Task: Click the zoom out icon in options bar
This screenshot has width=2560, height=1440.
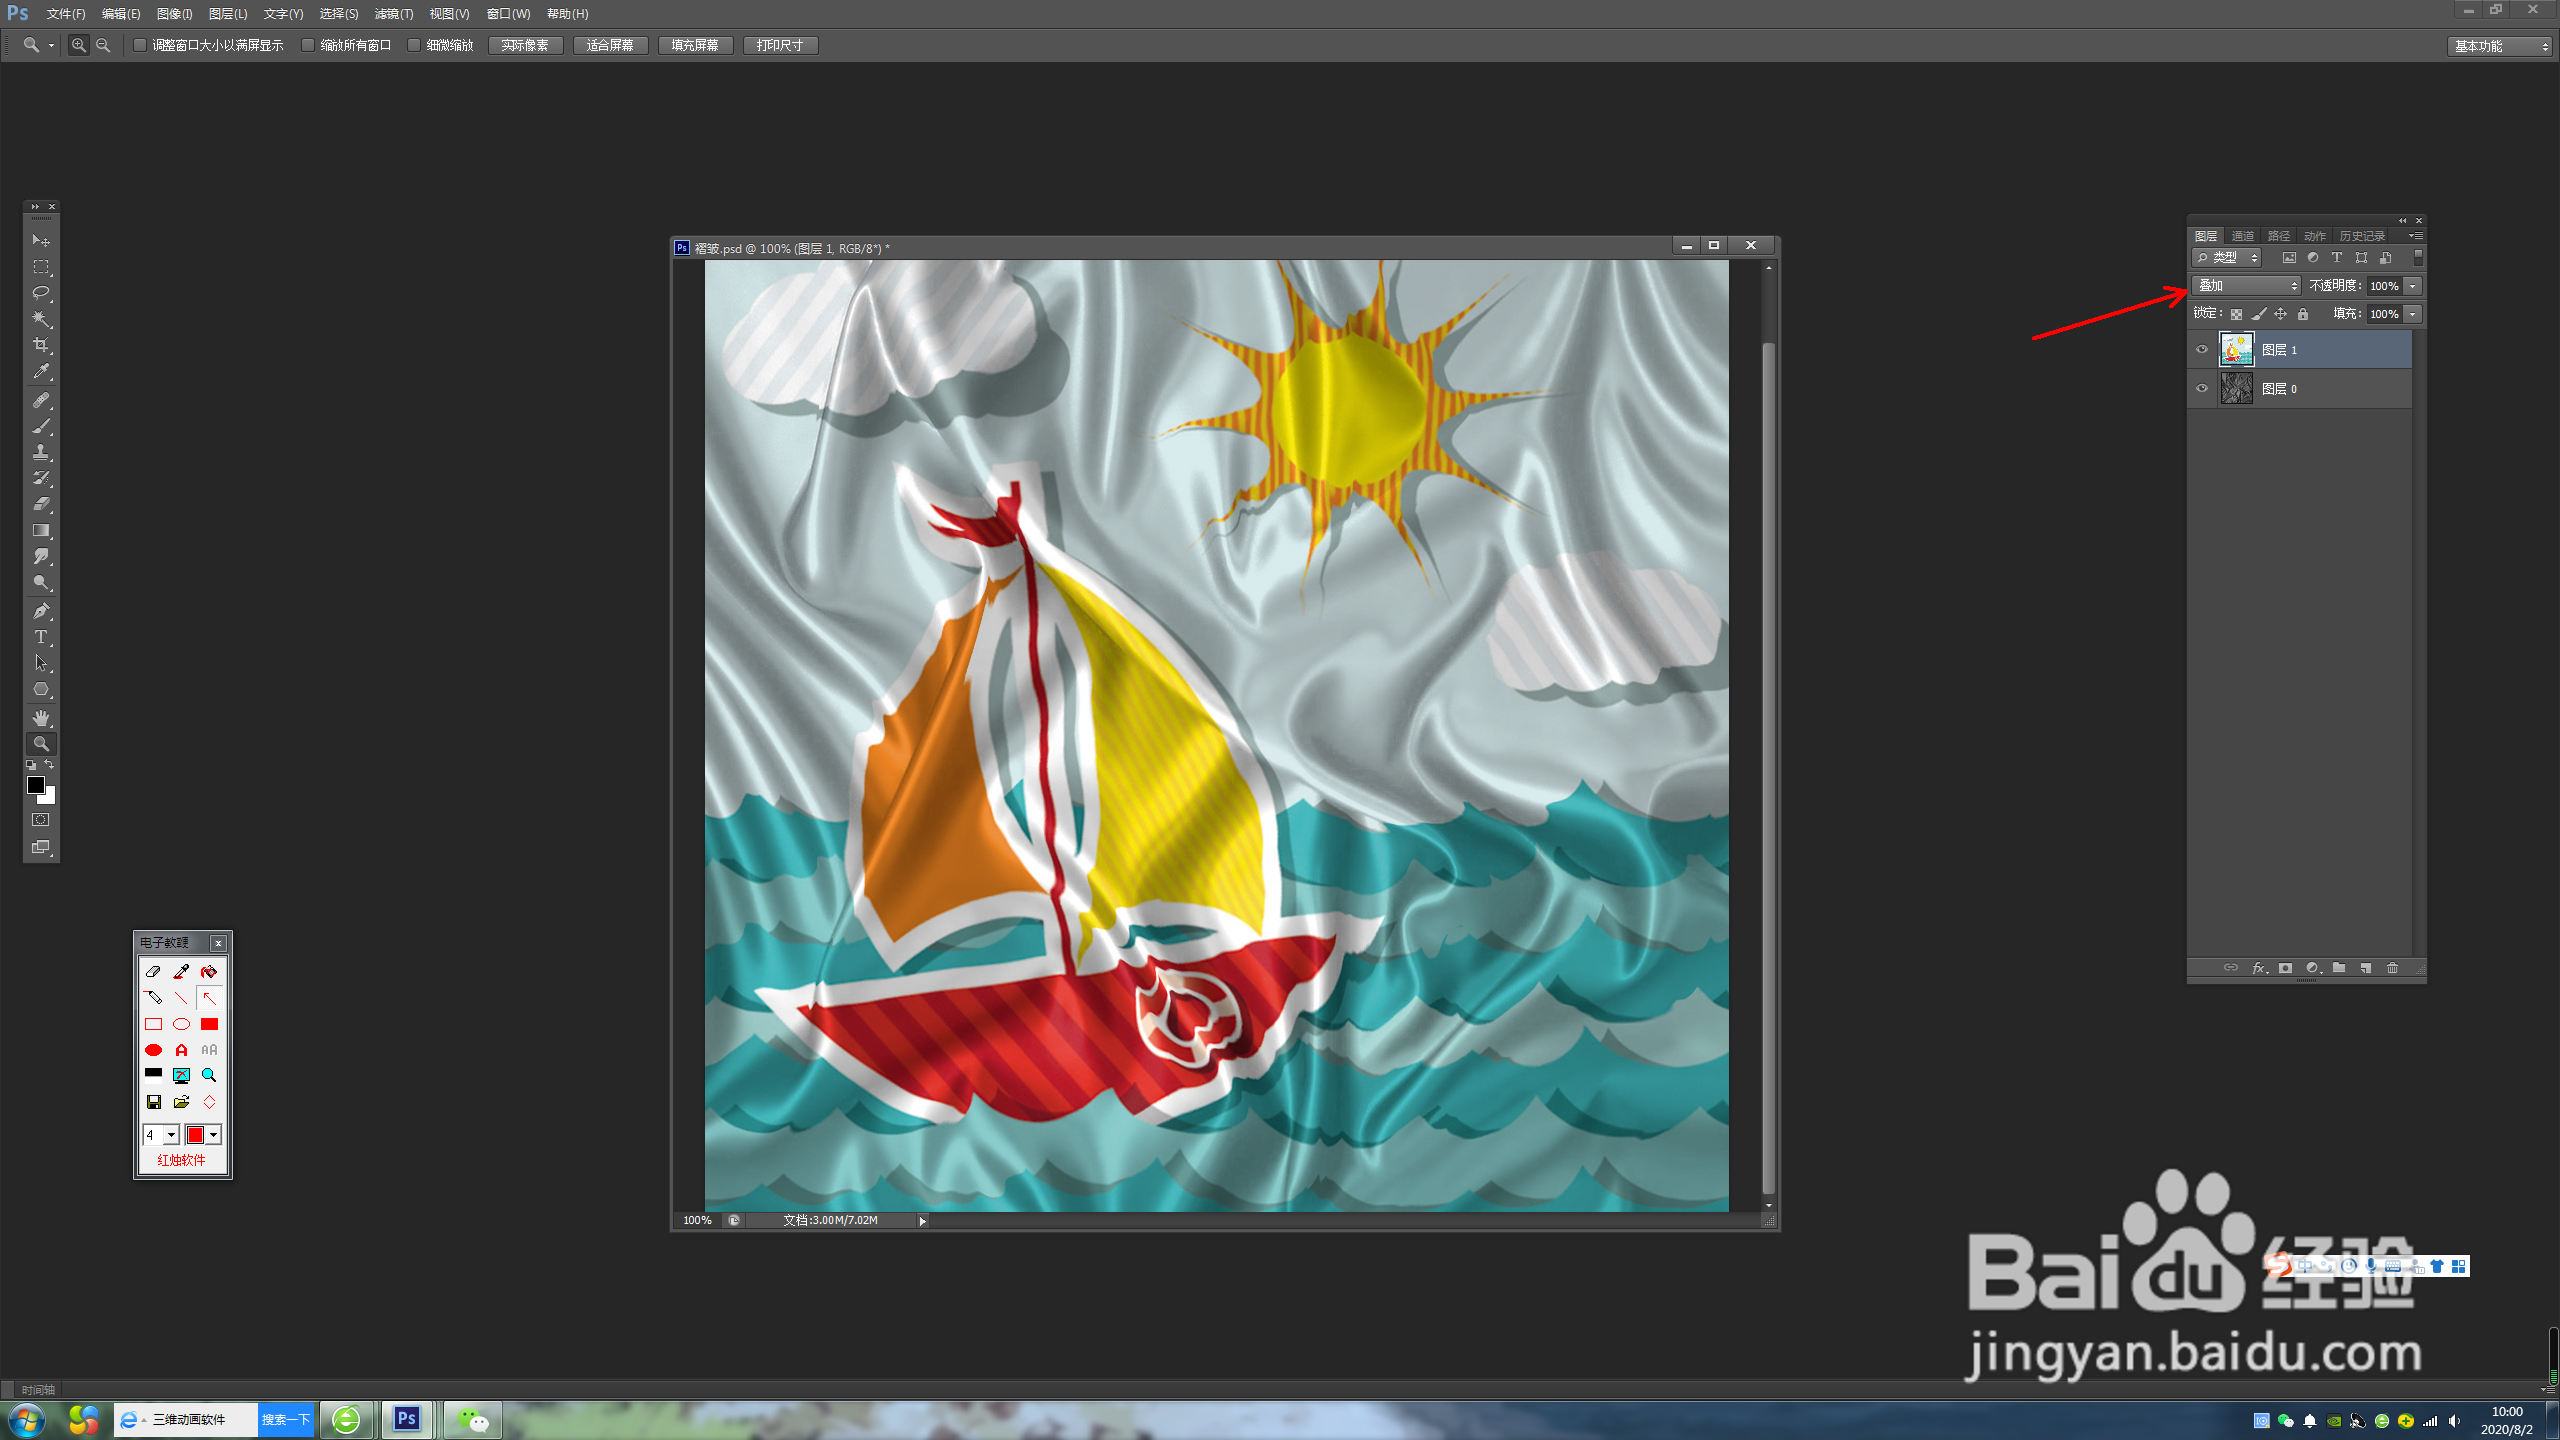Action: 103,45
